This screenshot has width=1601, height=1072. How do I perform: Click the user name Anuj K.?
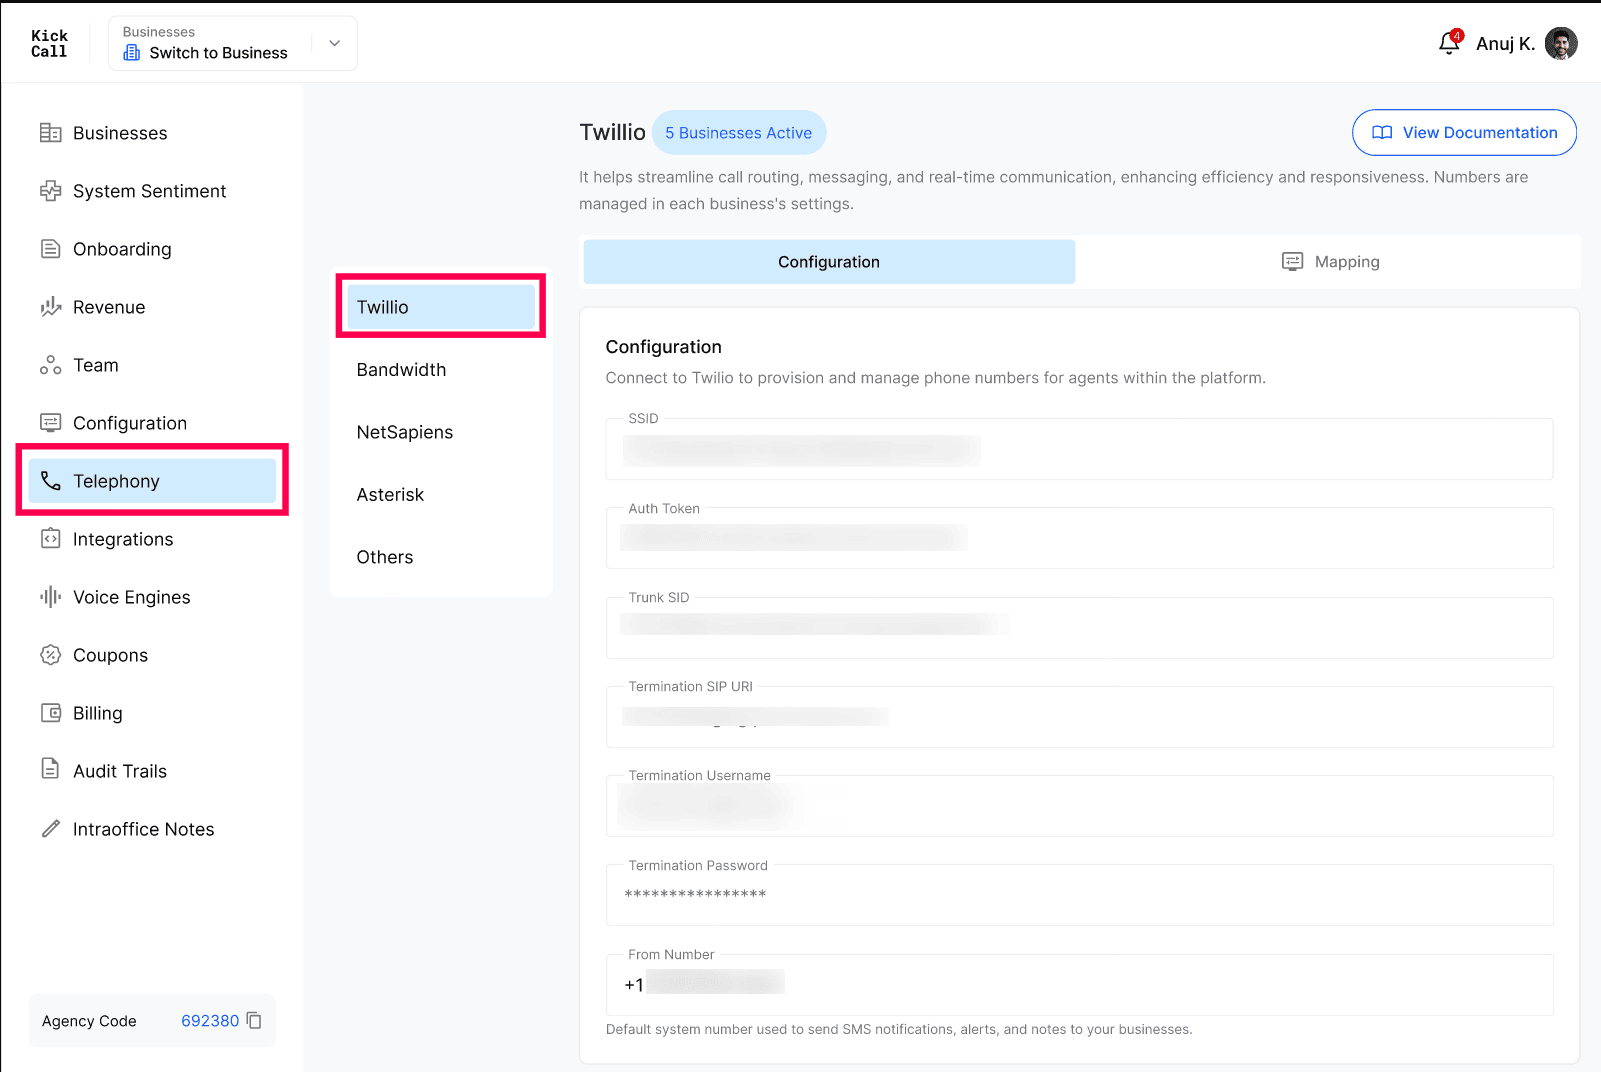[1505, 44]
